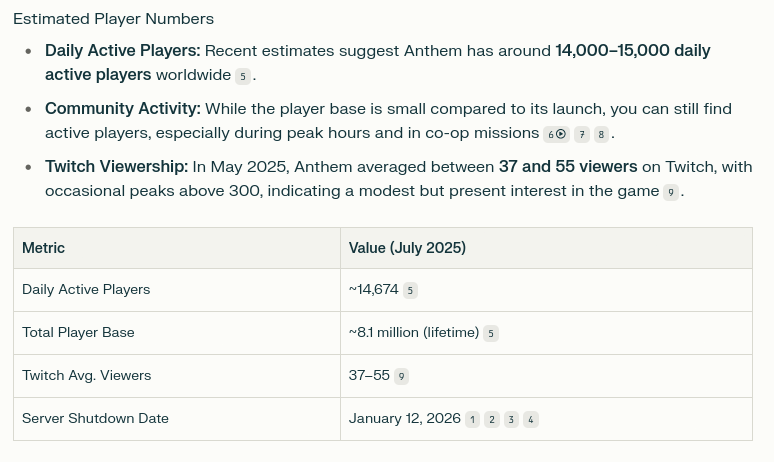Screen dimensions: 774x462
Task: Select the "Server Shutdown Date" table cell
Action: 177,419
